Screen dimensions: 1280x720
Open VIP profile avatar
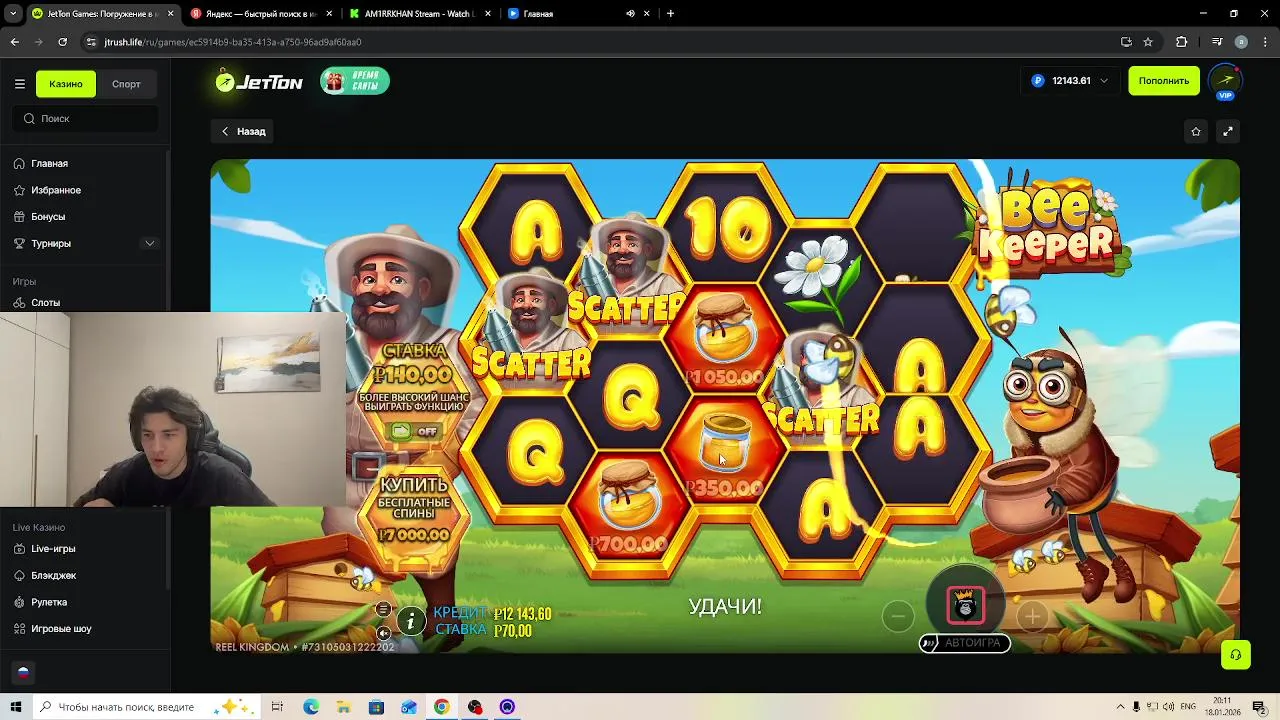coord(1225,81)
